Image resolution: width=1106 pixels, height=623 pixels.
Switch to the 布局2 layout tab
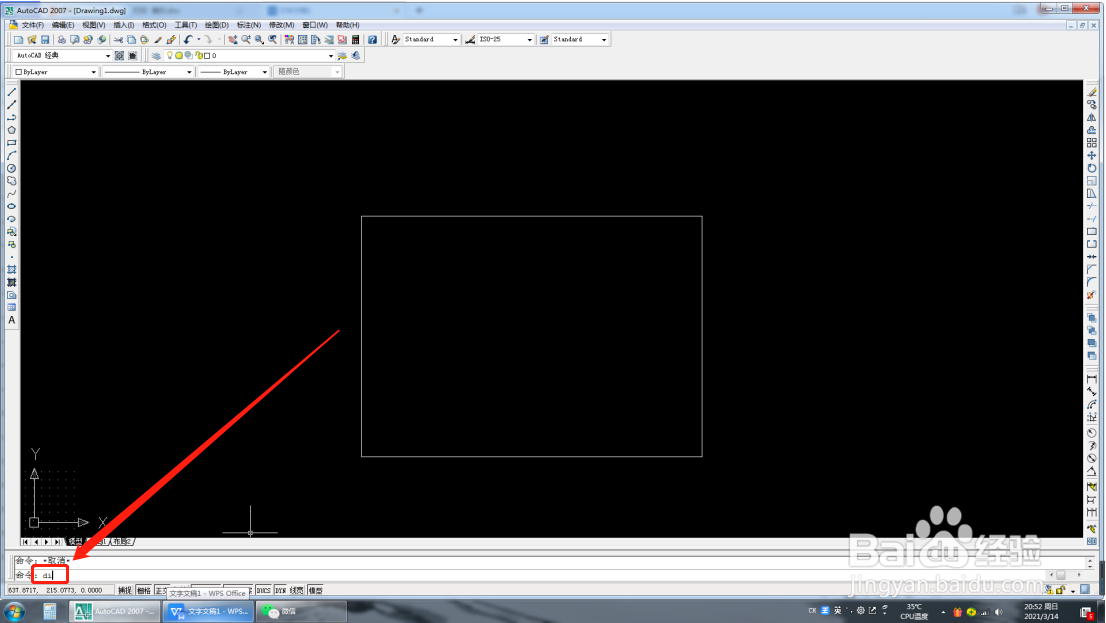click(x=122, y=542)
